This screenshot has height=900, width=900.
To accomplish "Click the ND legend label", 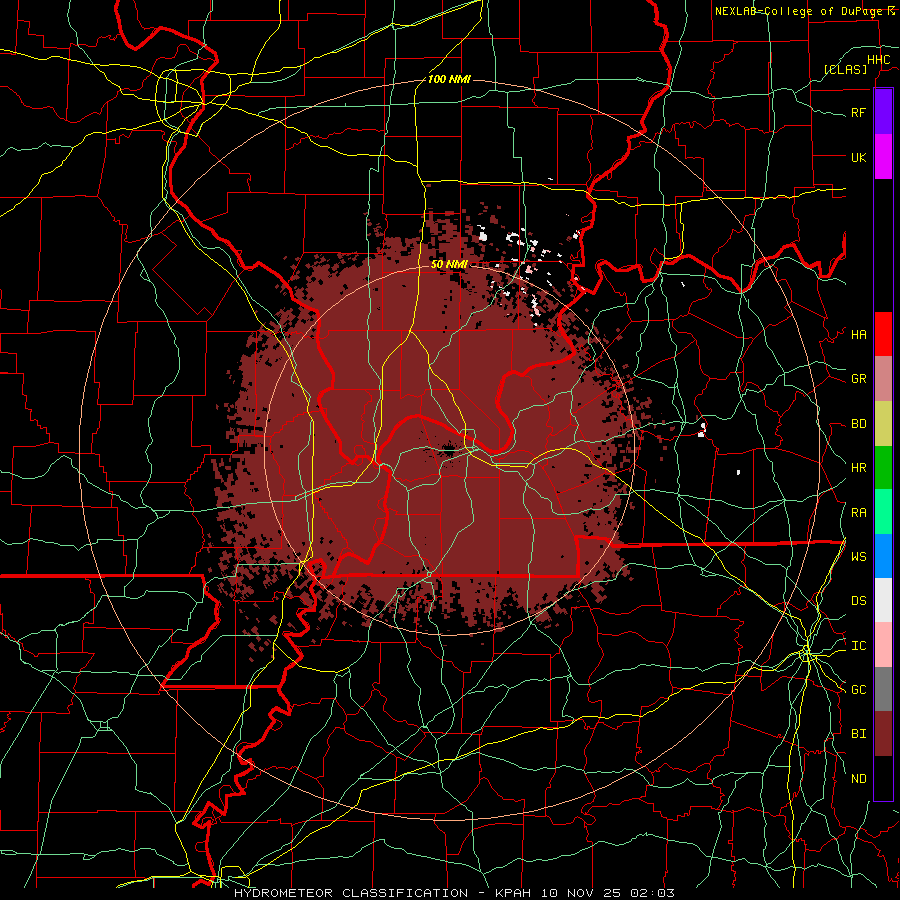I will 858,779.
